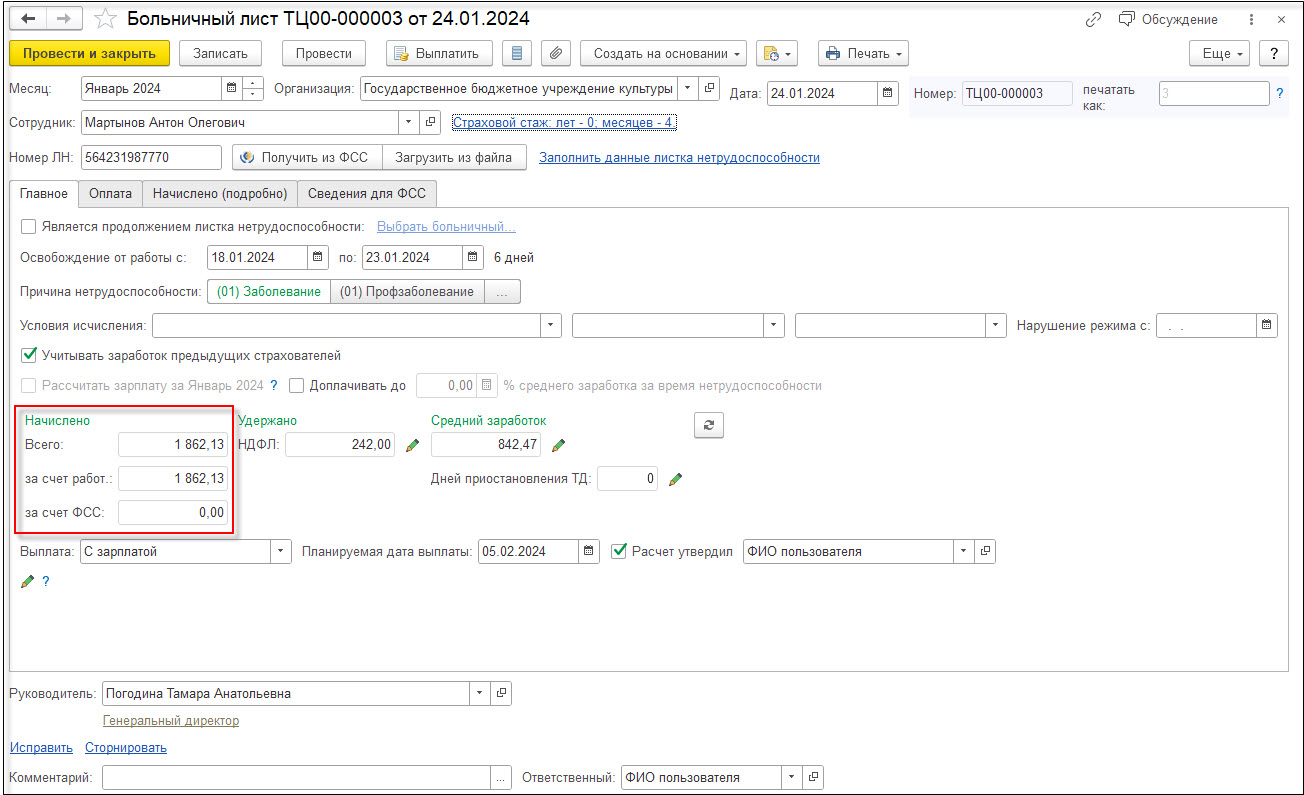This screenshot has width=1304, height=795.
Task: Expand the Ответственный dropdown
Action: coord(791,777)
